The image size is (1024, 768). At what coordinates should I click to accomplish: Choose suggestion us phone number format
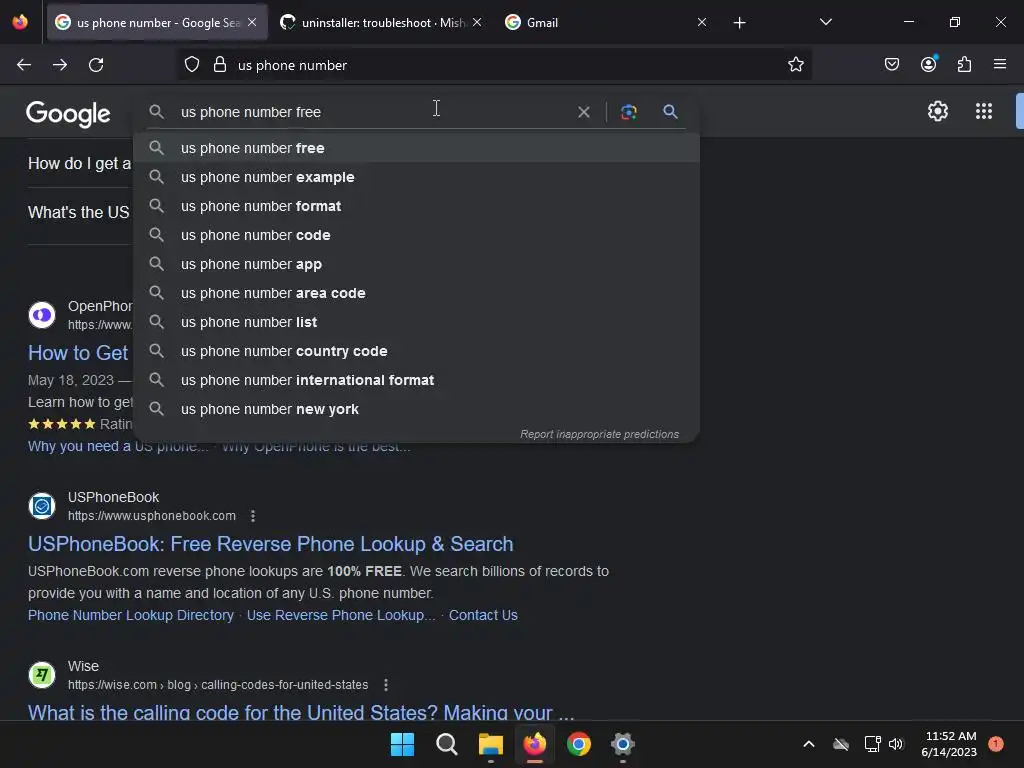click(417, 206)
